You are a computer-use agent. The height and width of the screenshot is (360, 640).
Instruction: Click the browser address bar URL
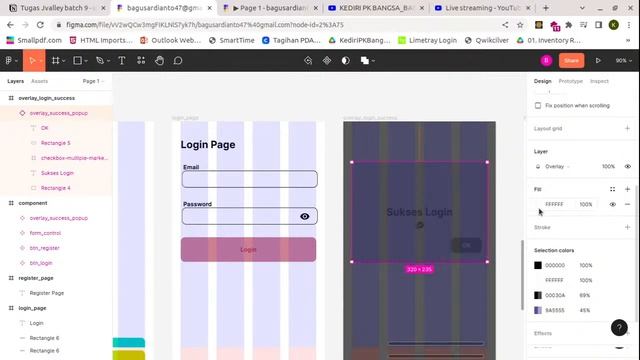pos(205,25)
